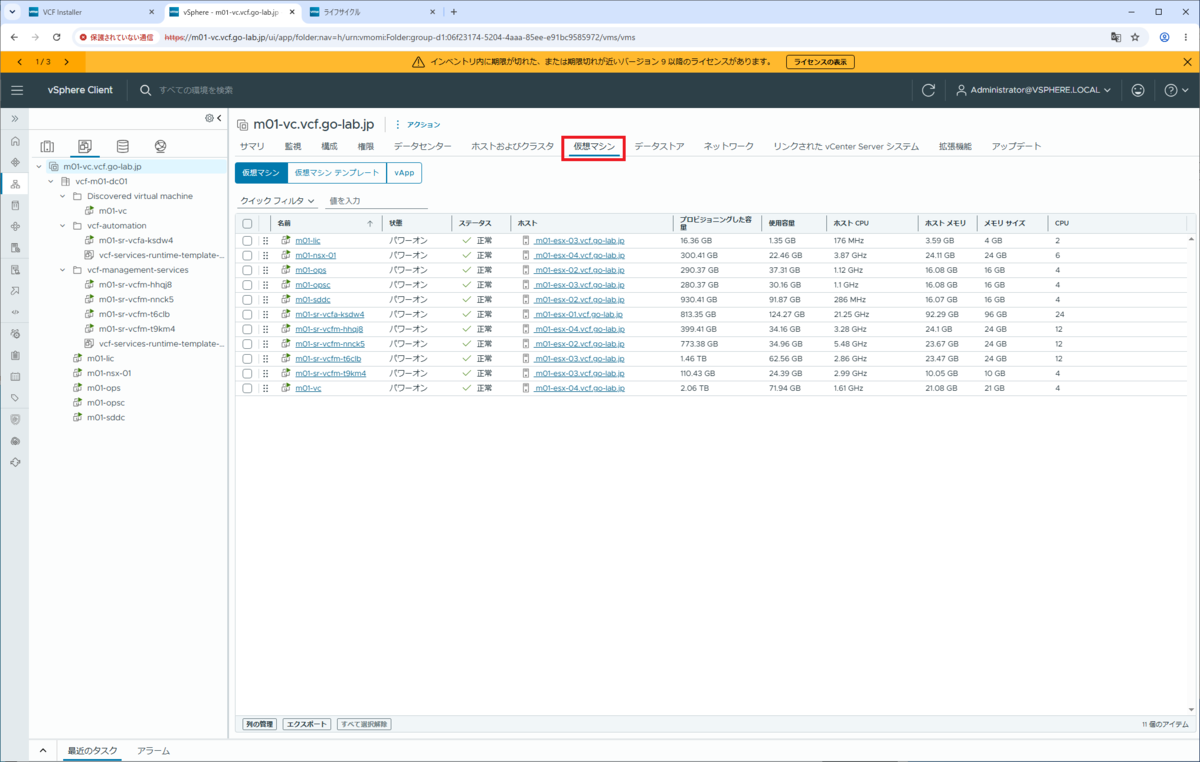This screenshot has width=1200, height=762.
Task: Switch to the データストア tab
Action: coord(659,146)
